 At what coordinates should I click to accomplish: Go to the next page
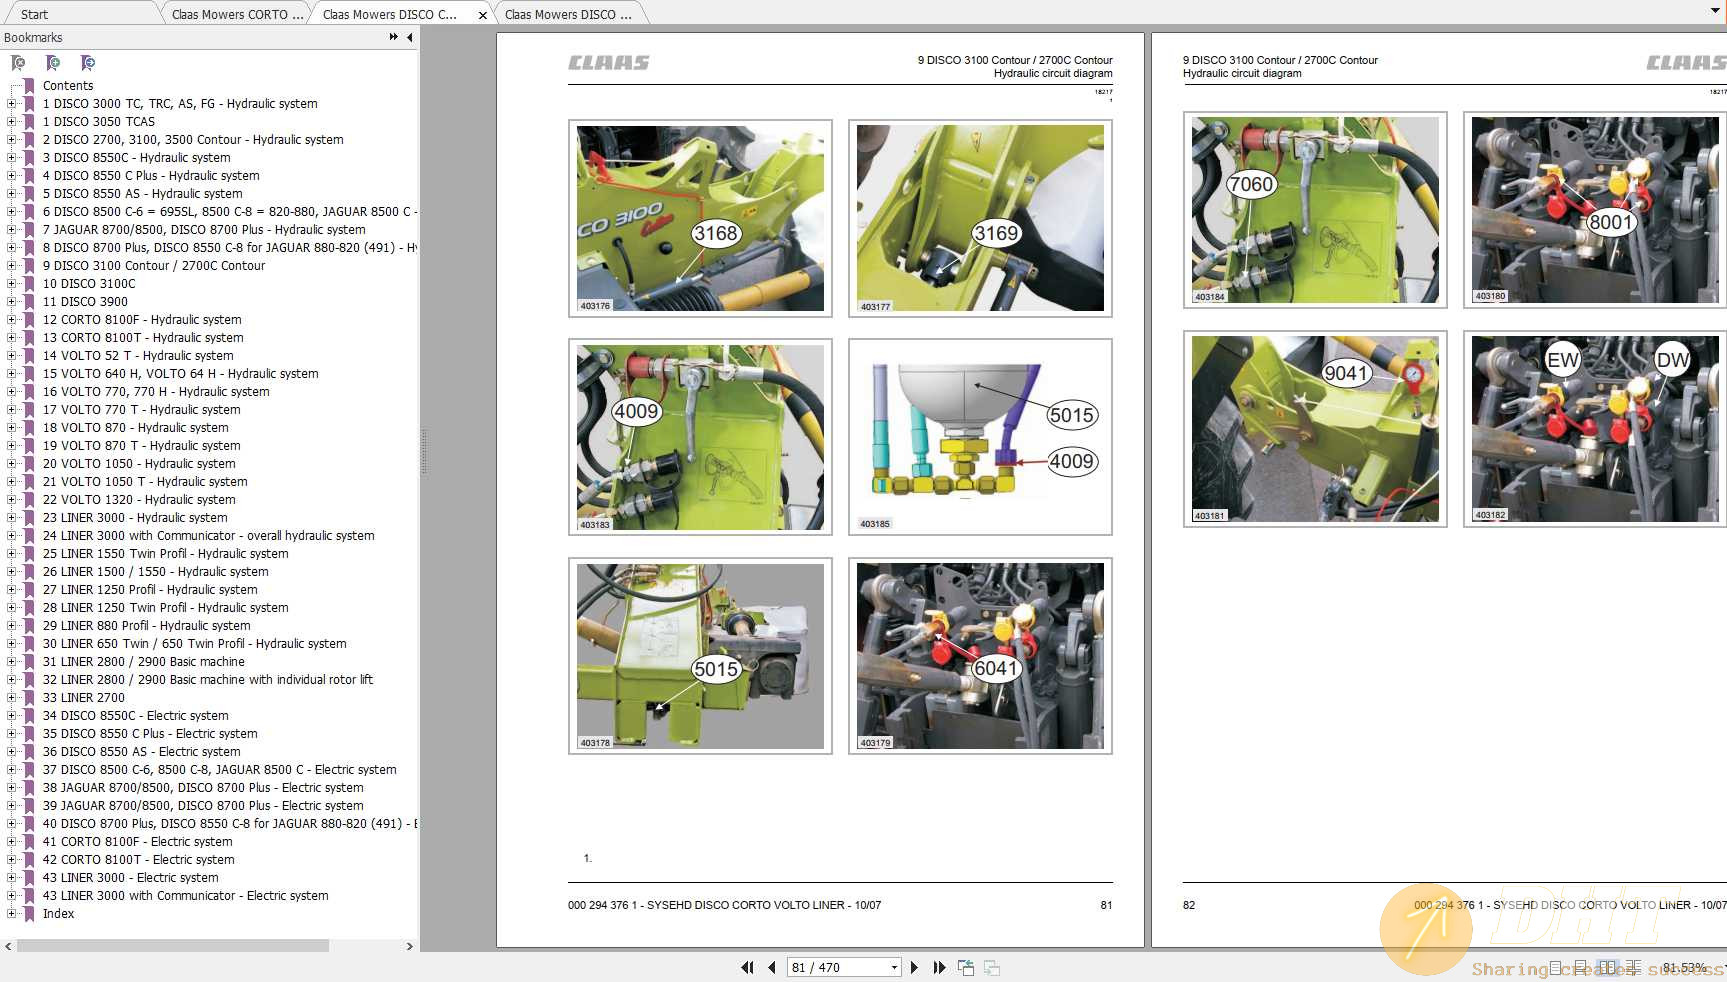(x=914, y=967)
